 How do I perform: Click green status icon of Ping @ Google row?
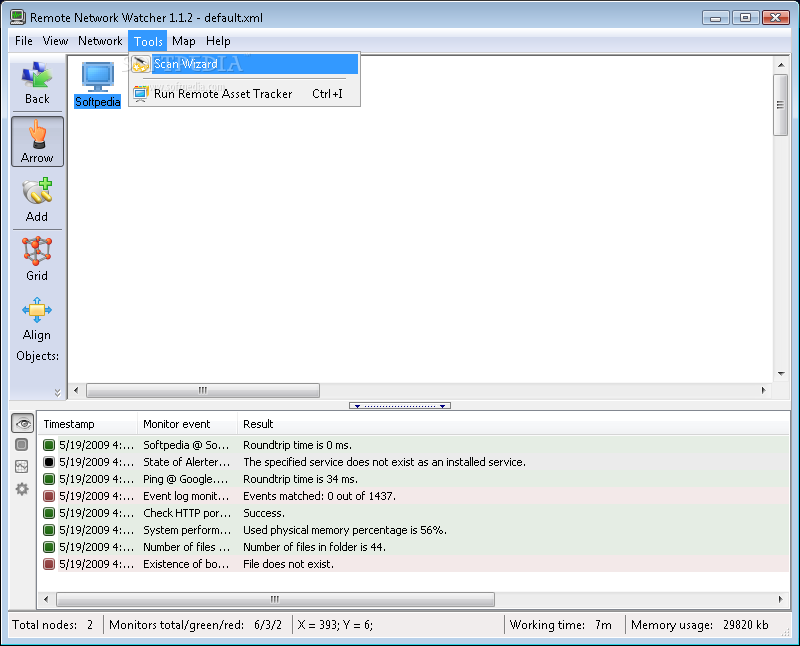coord(49,479)
